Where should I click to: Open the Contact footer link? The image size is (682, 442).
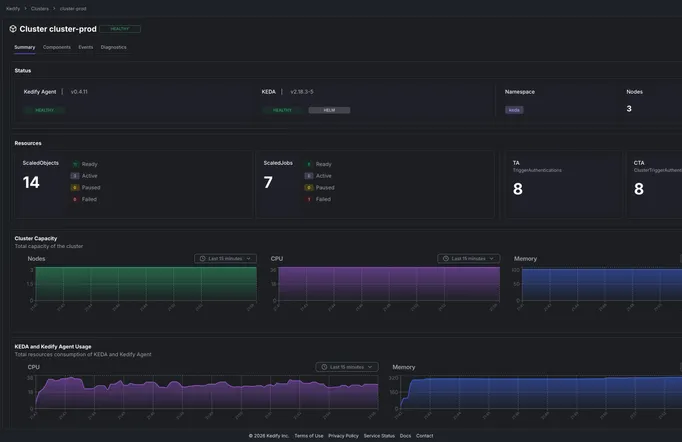coord(425,436)
